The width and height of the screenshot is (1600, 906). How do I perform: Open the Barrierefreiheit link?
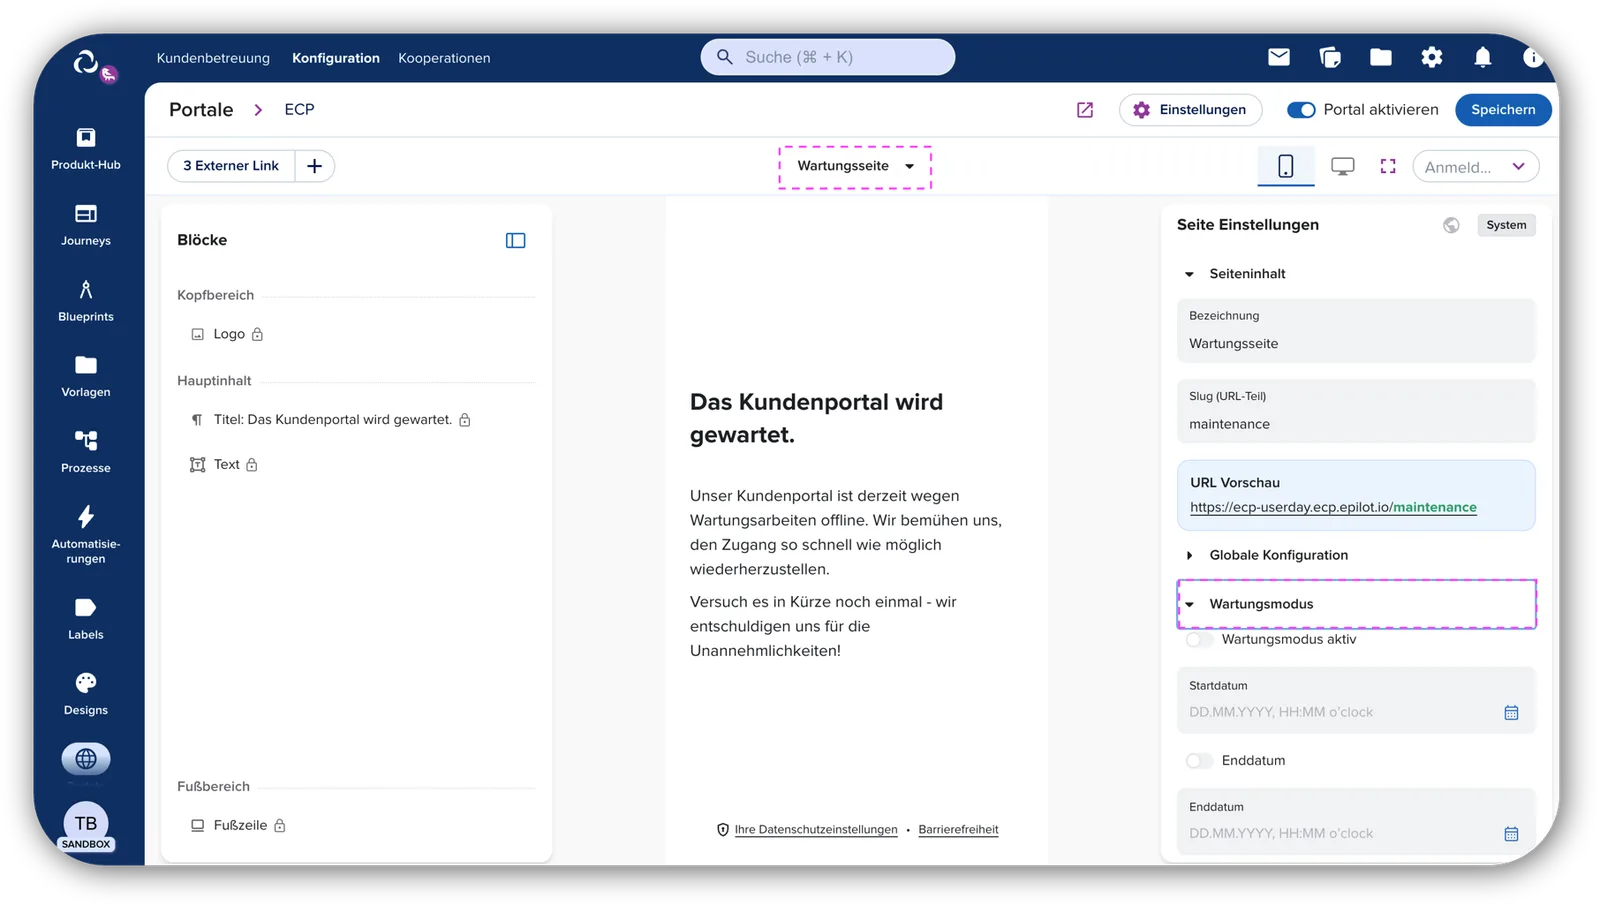958,830
